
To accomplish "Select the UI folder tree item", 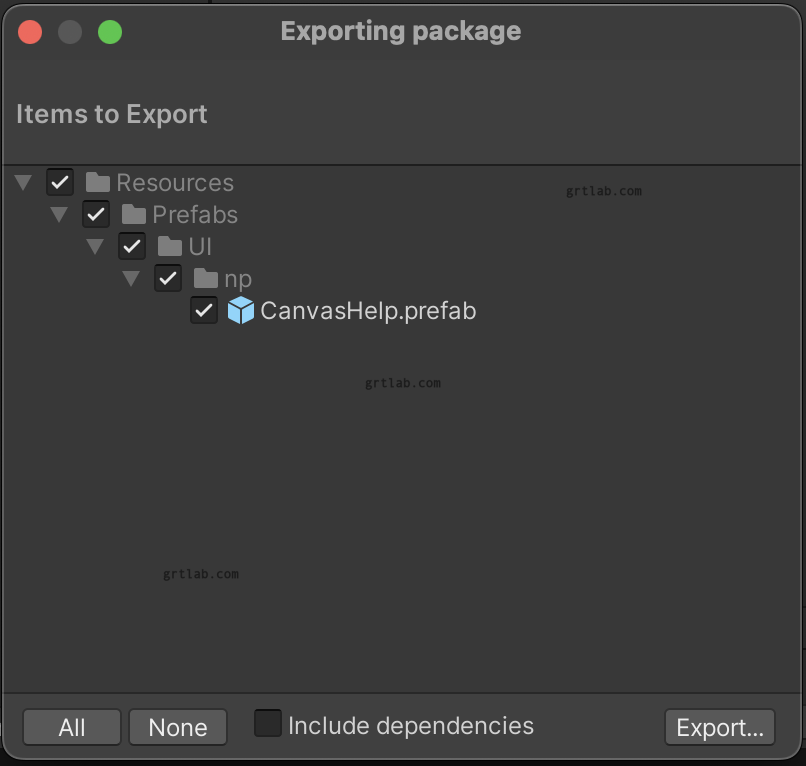I will [200, 246].
